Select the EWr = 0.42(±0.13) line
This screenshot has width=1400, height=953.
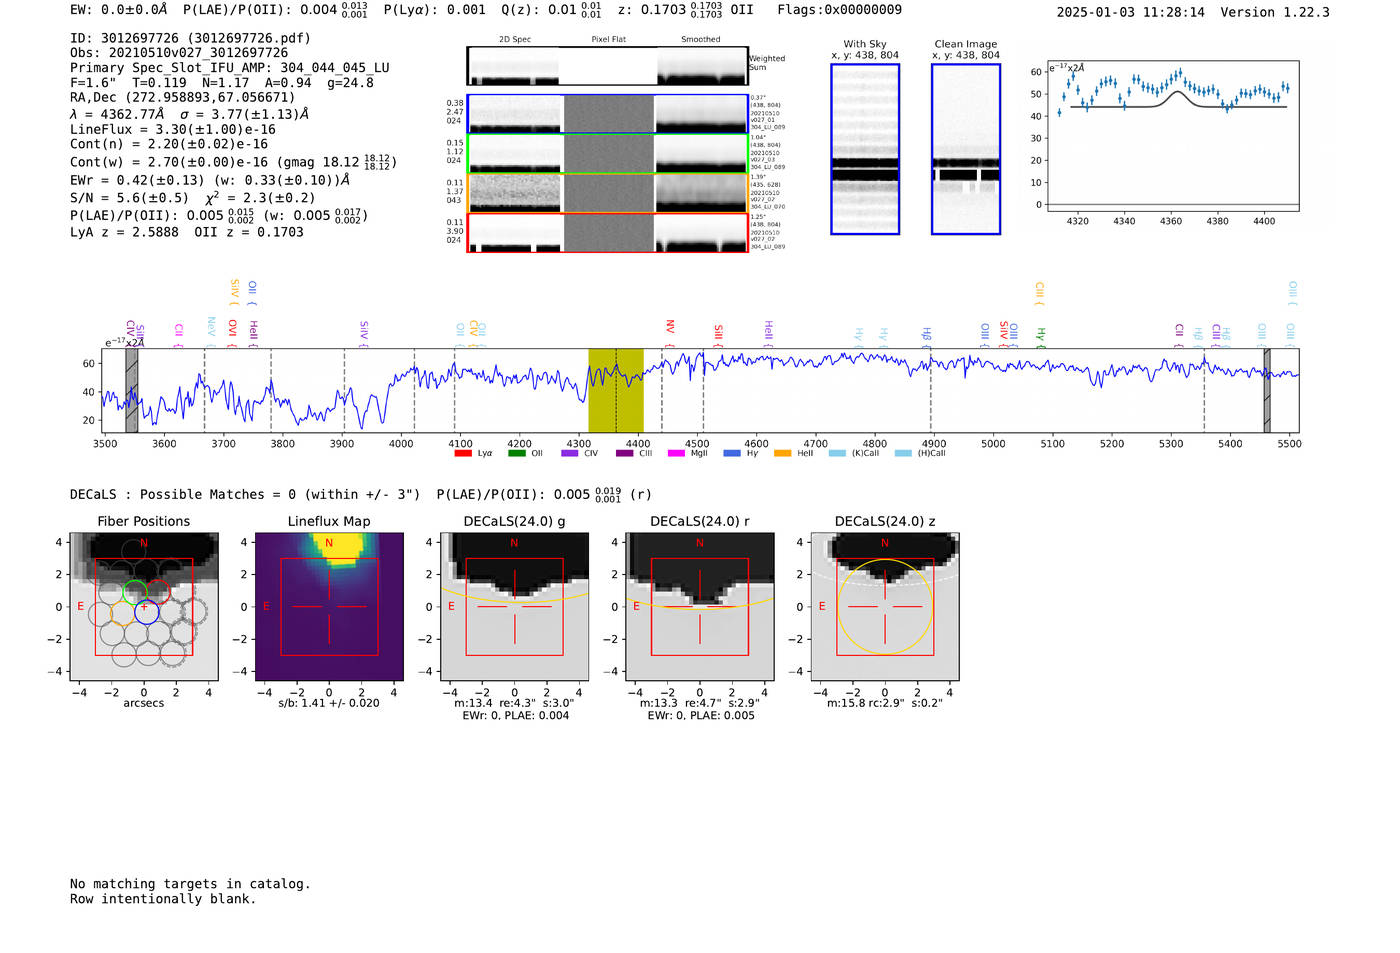click(210, 181)
